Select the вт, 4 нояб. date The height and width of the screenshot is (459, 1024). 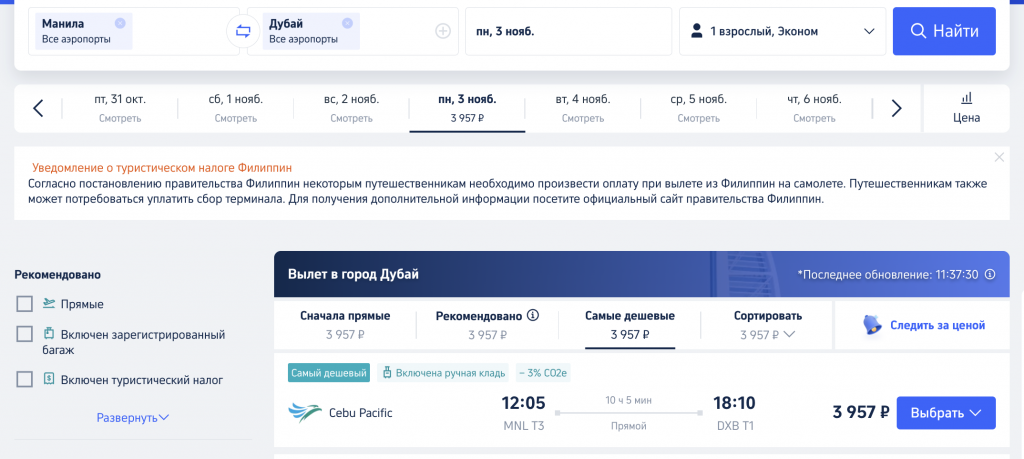point(583,108)
